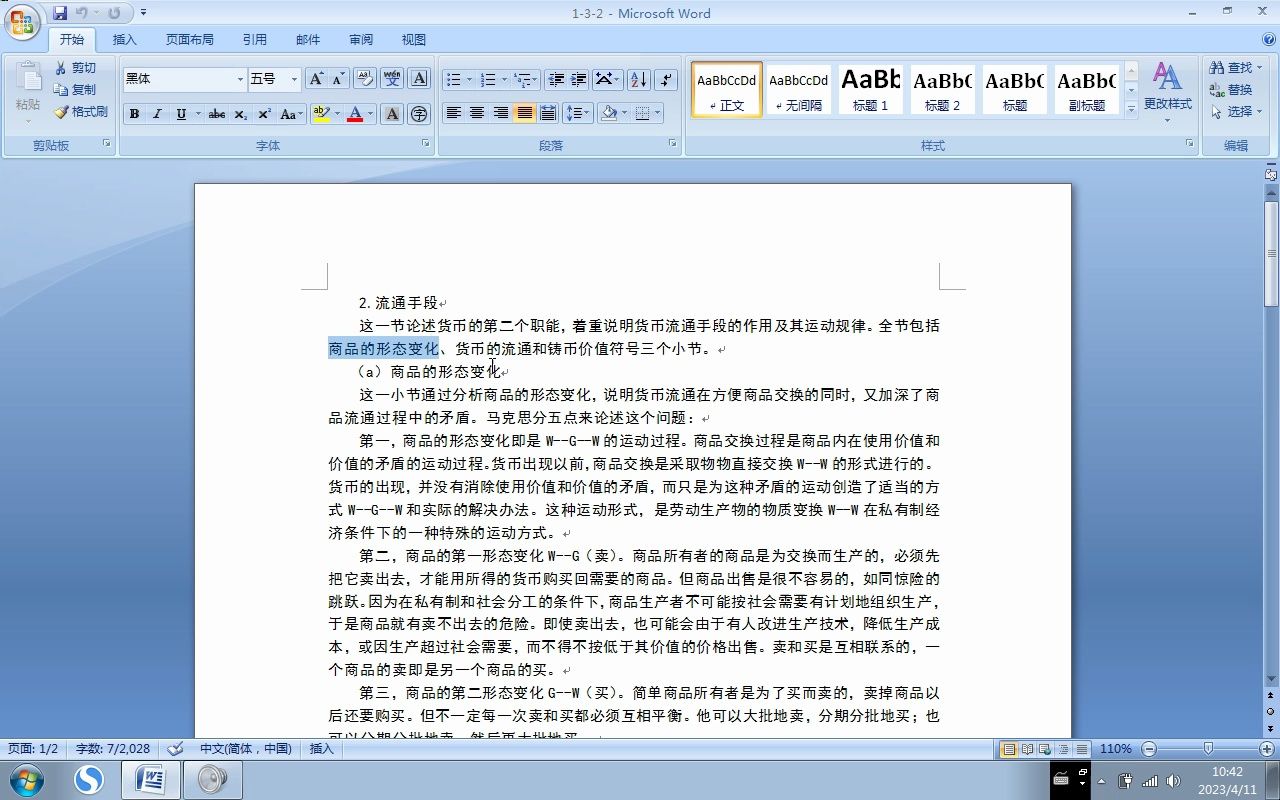
Task: Apply the 无间隔 style
Action: [x=798, y=89]
